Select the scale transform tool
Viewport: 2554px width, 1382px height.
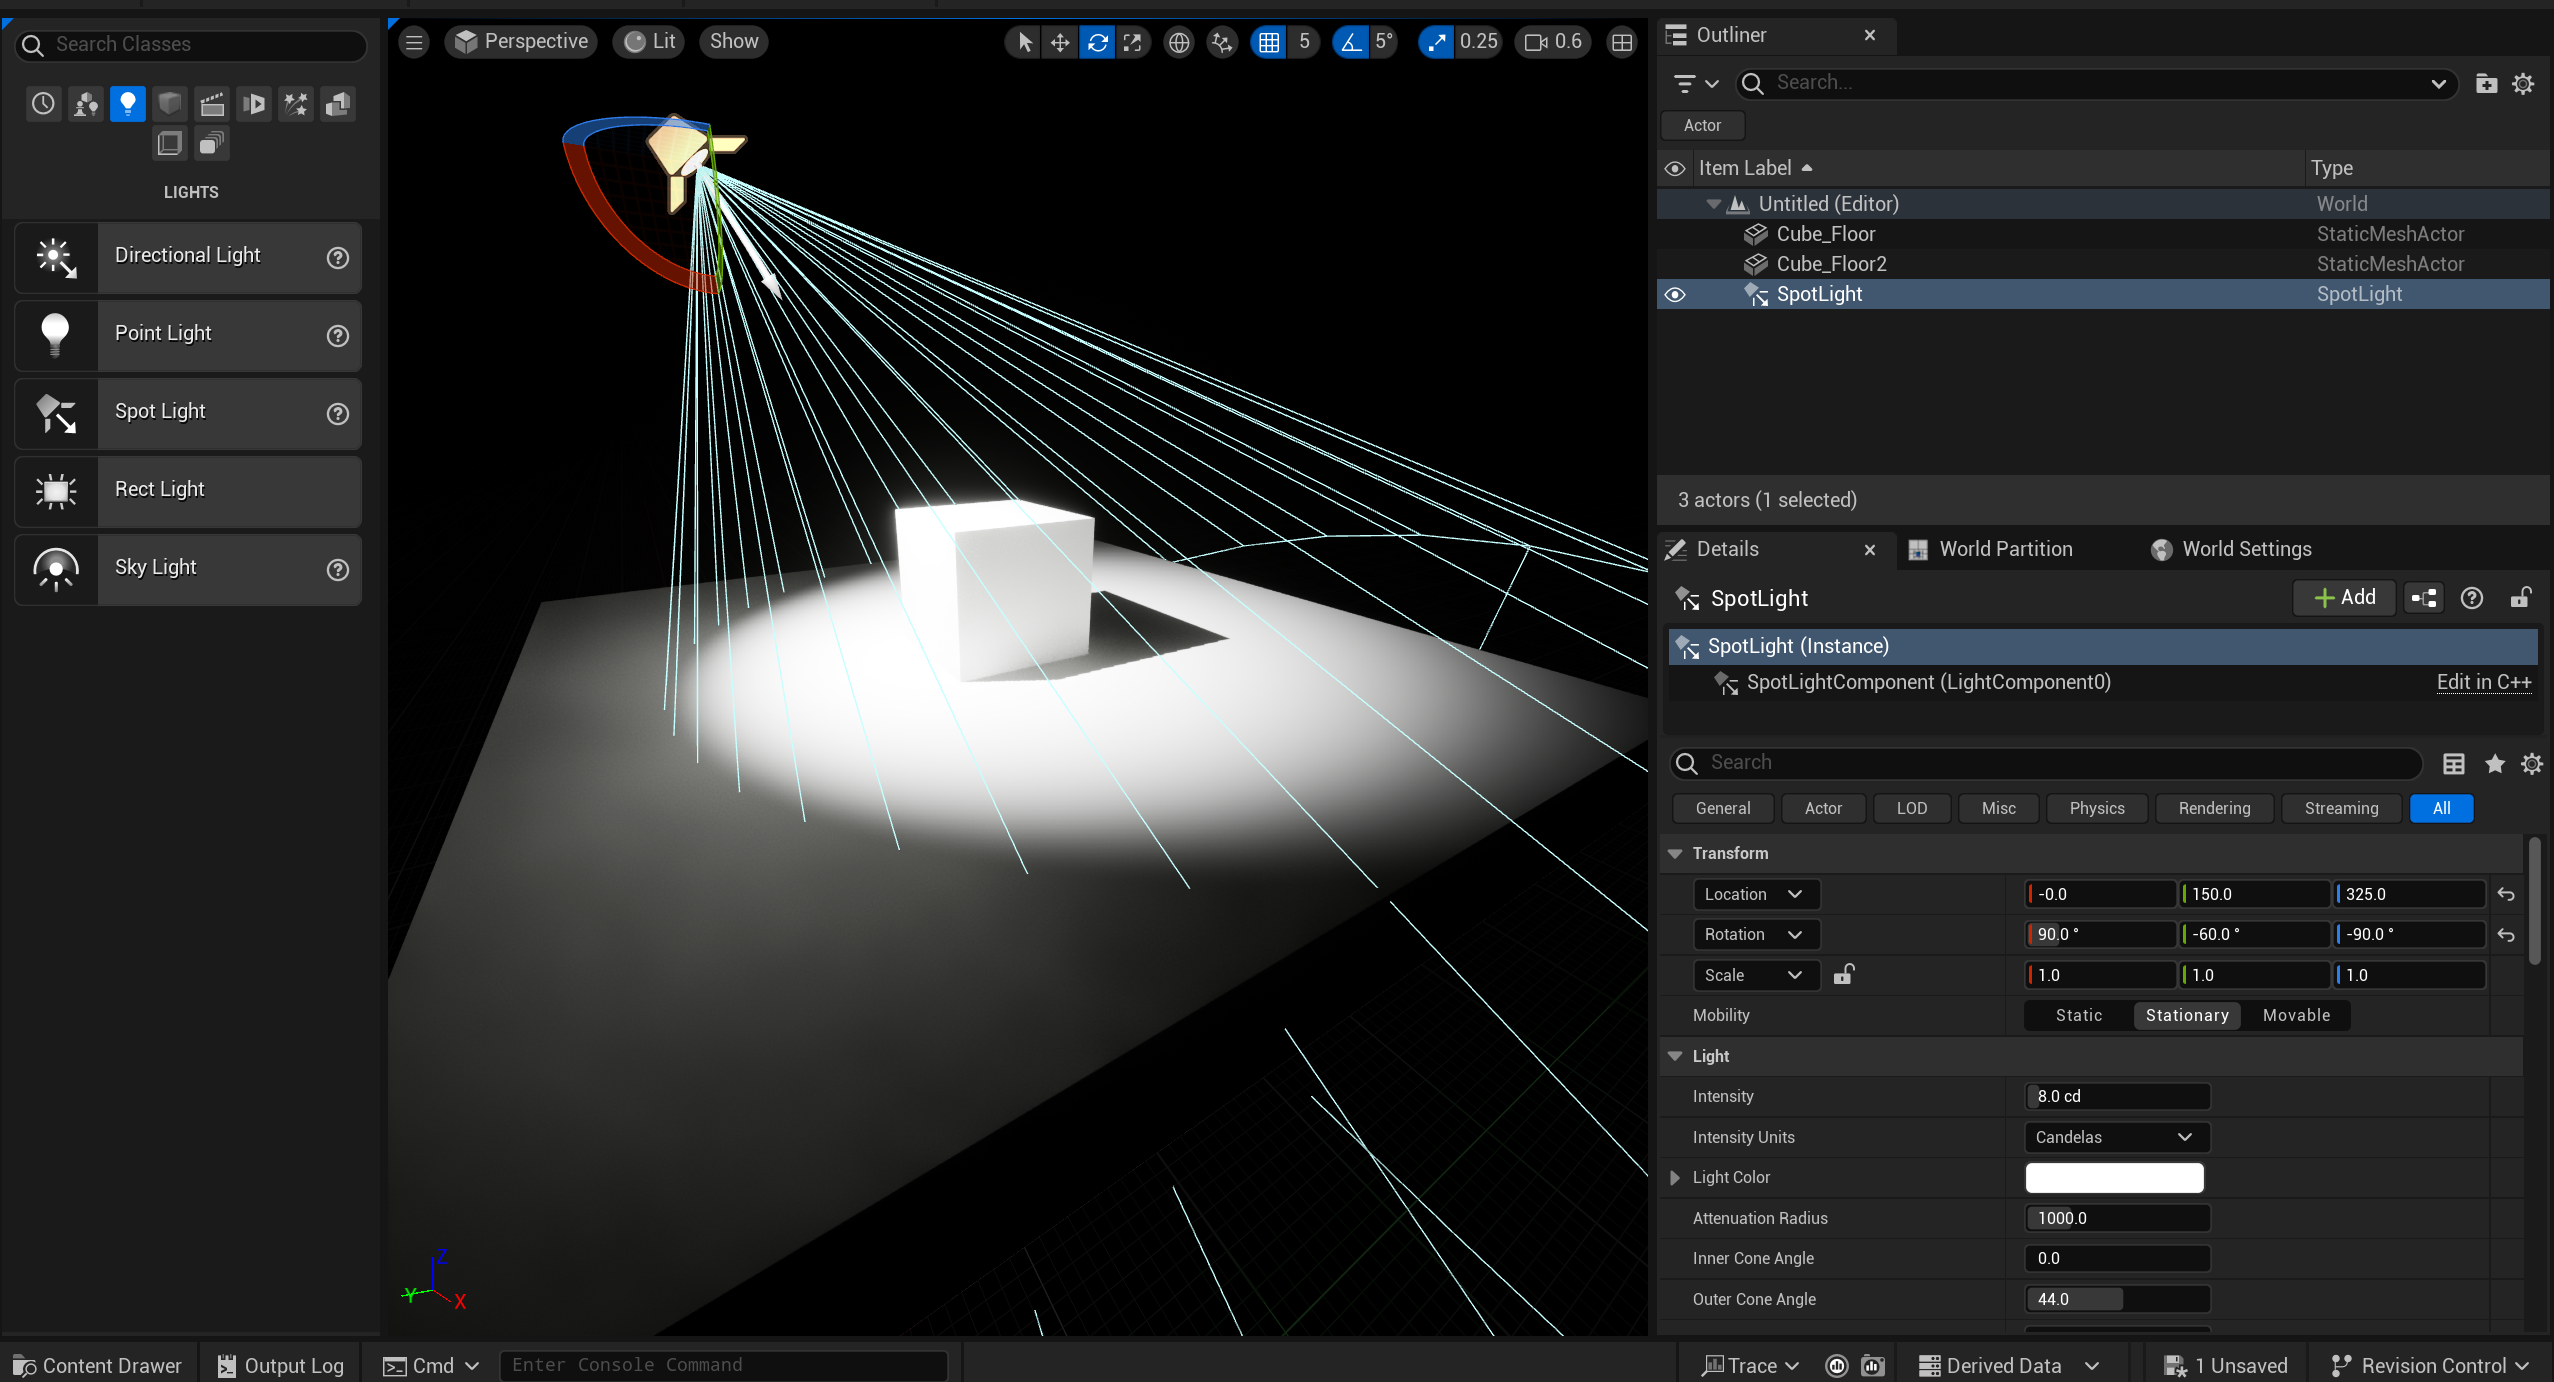pyautogui.click(x=1132, y=42)
